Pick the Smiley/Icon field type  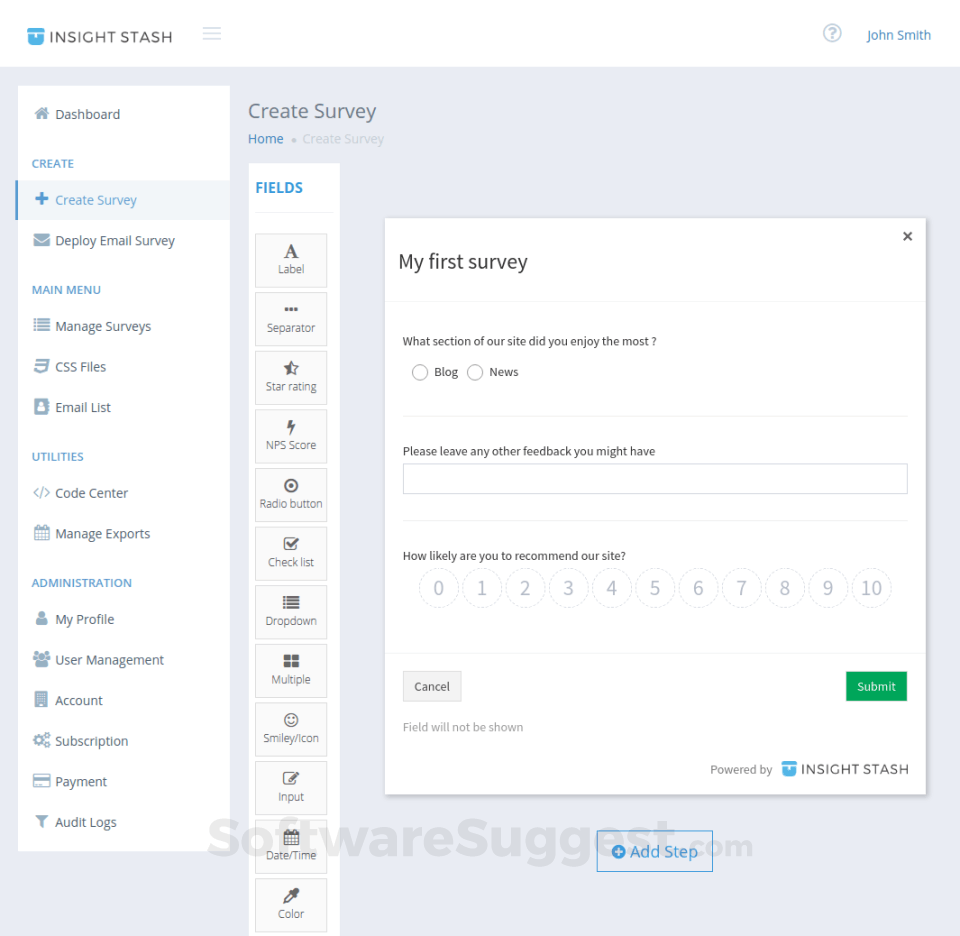tap(291, 728)
